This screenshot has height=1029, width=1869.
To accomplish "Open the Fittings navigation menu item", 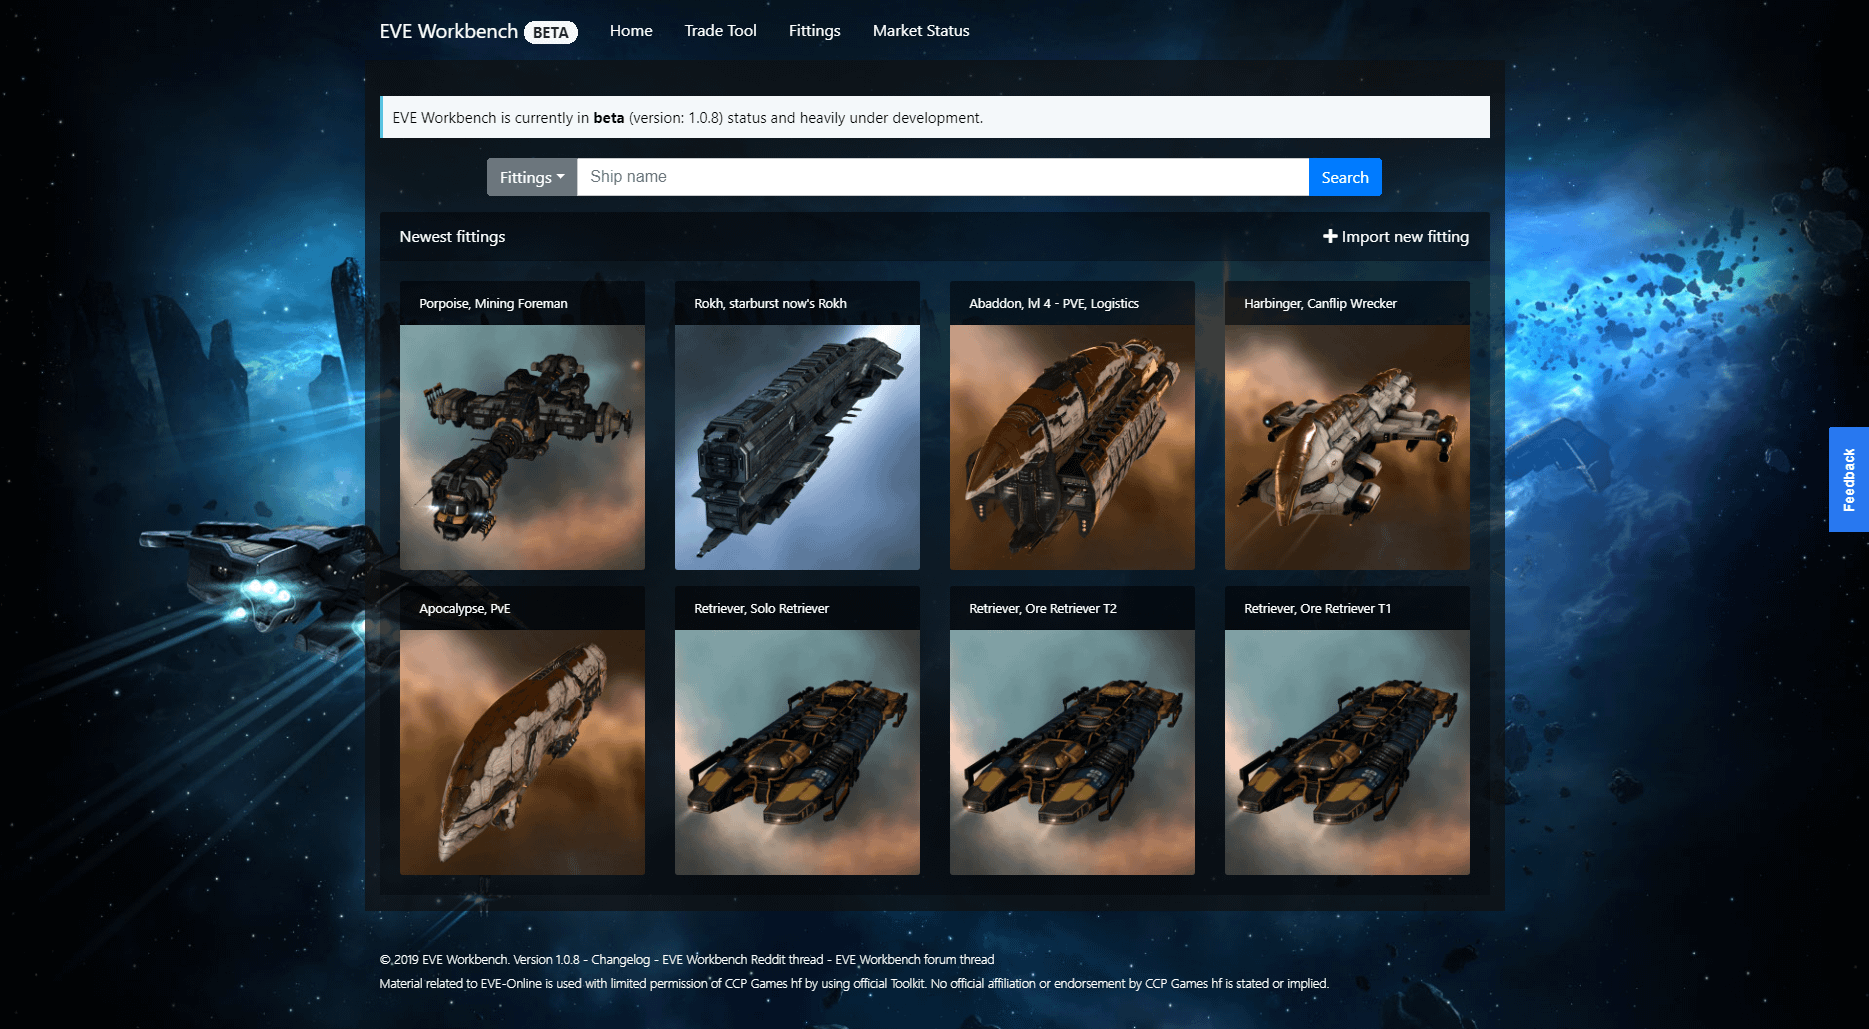I will tap(814, 31).
